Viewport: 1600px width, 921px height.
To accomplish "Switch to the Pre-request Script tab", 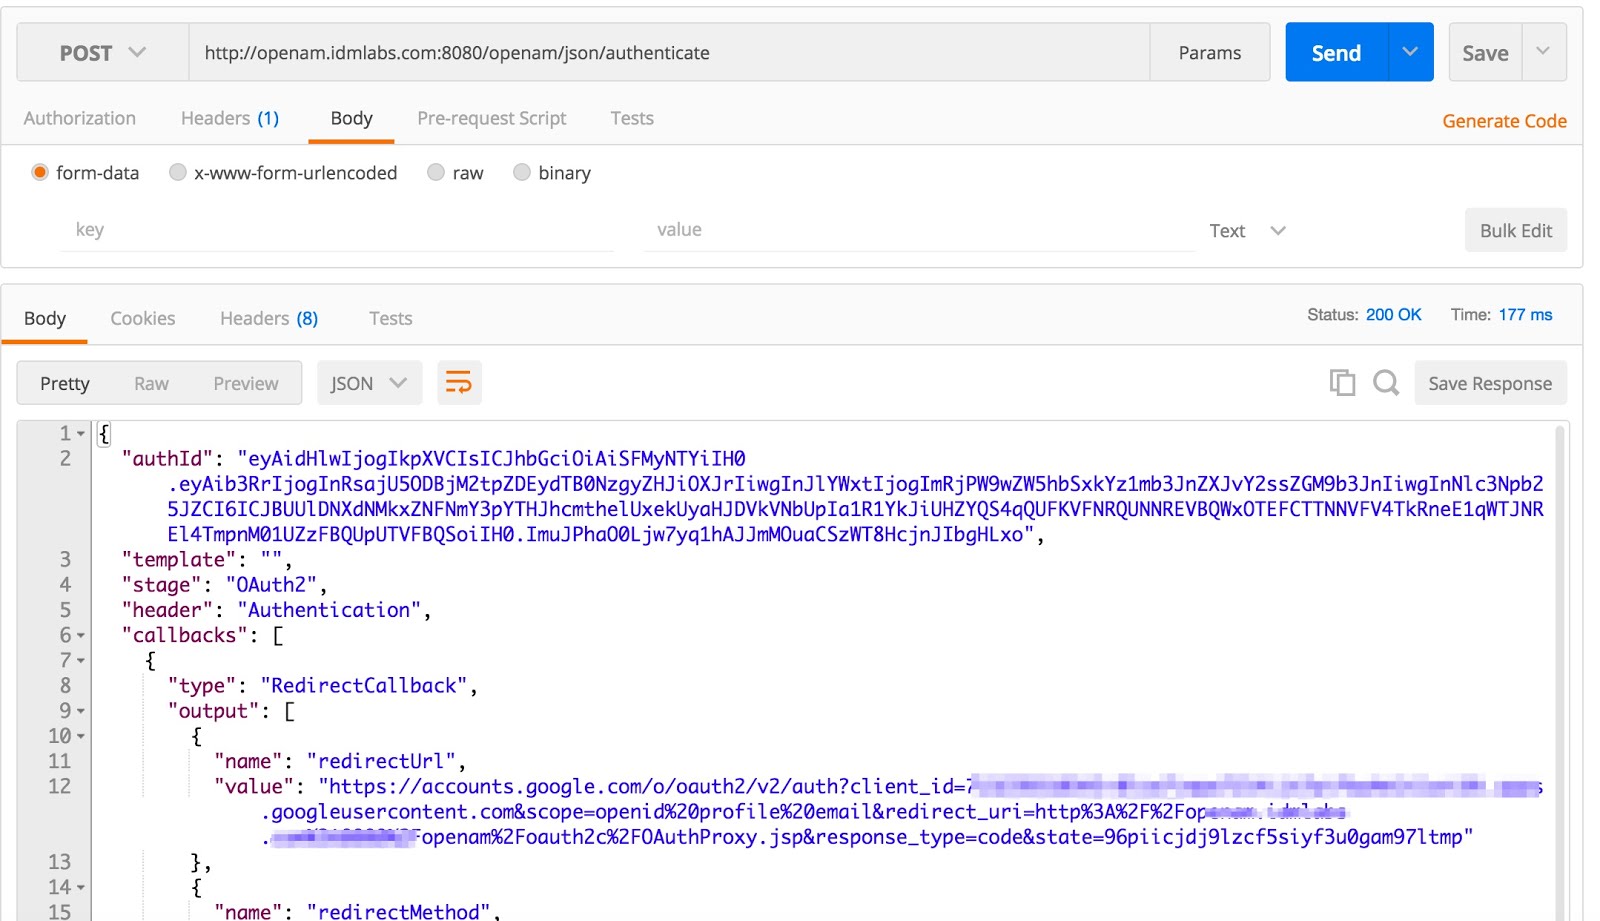I will click(491, 118).
